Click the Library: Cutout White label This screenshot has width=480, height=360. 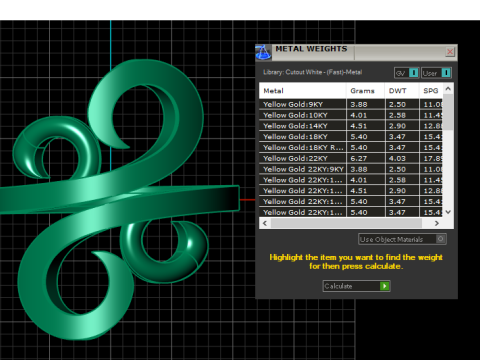tap(312, 72)
